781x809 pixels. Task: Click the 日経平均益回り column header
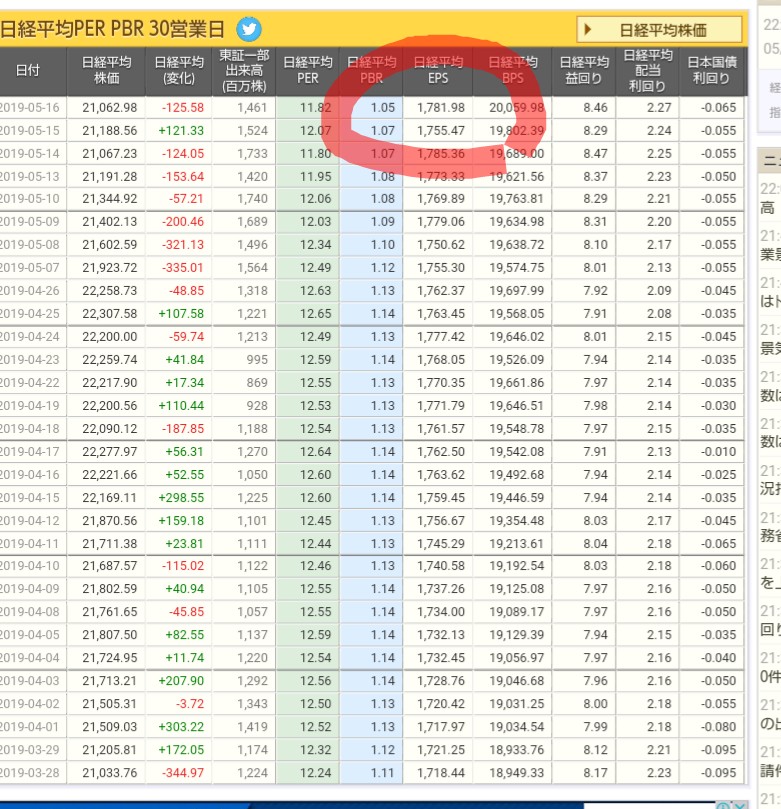[584, 71]
